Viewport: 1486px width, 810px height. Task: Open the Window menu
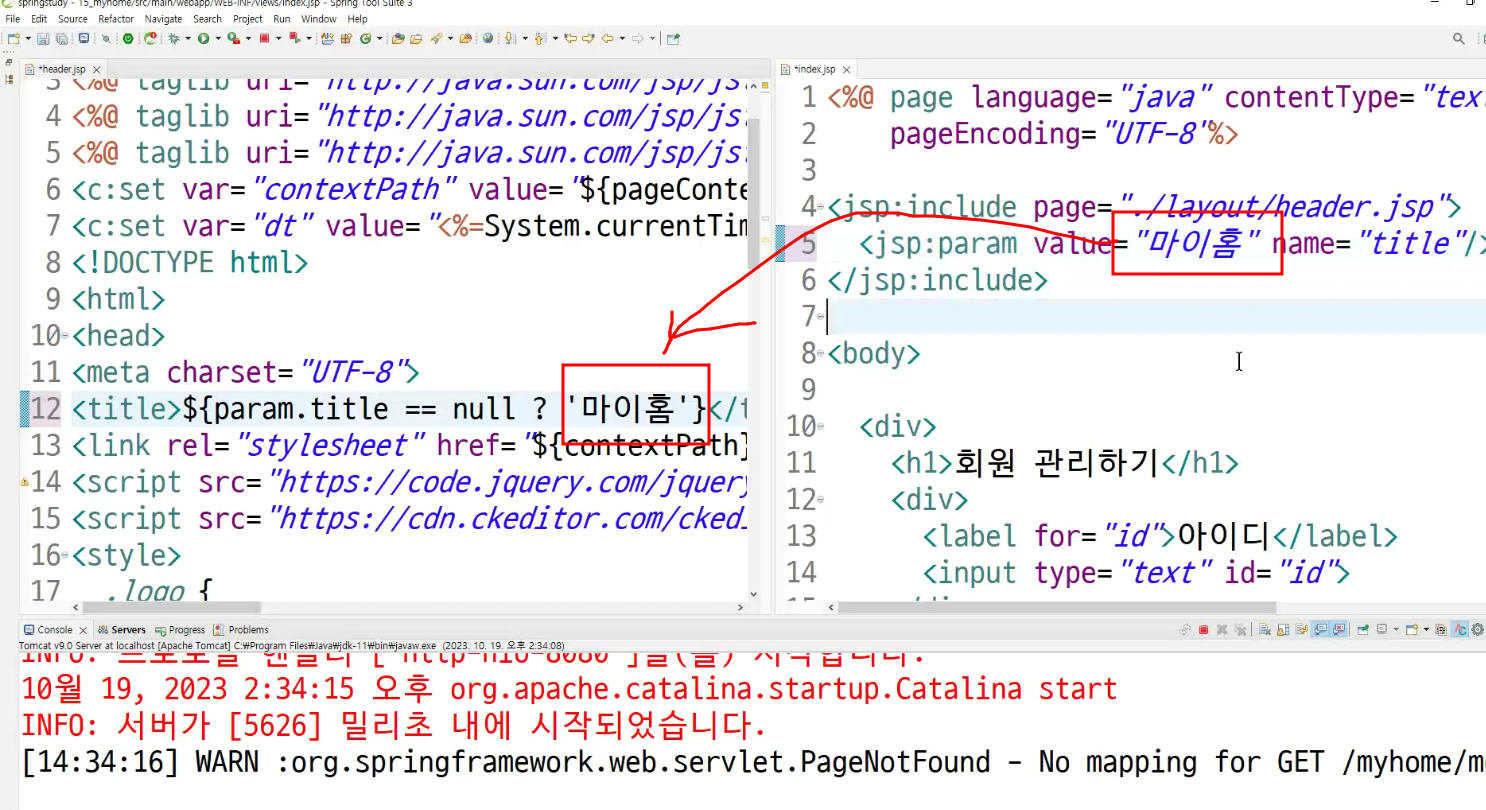point(319,19)
